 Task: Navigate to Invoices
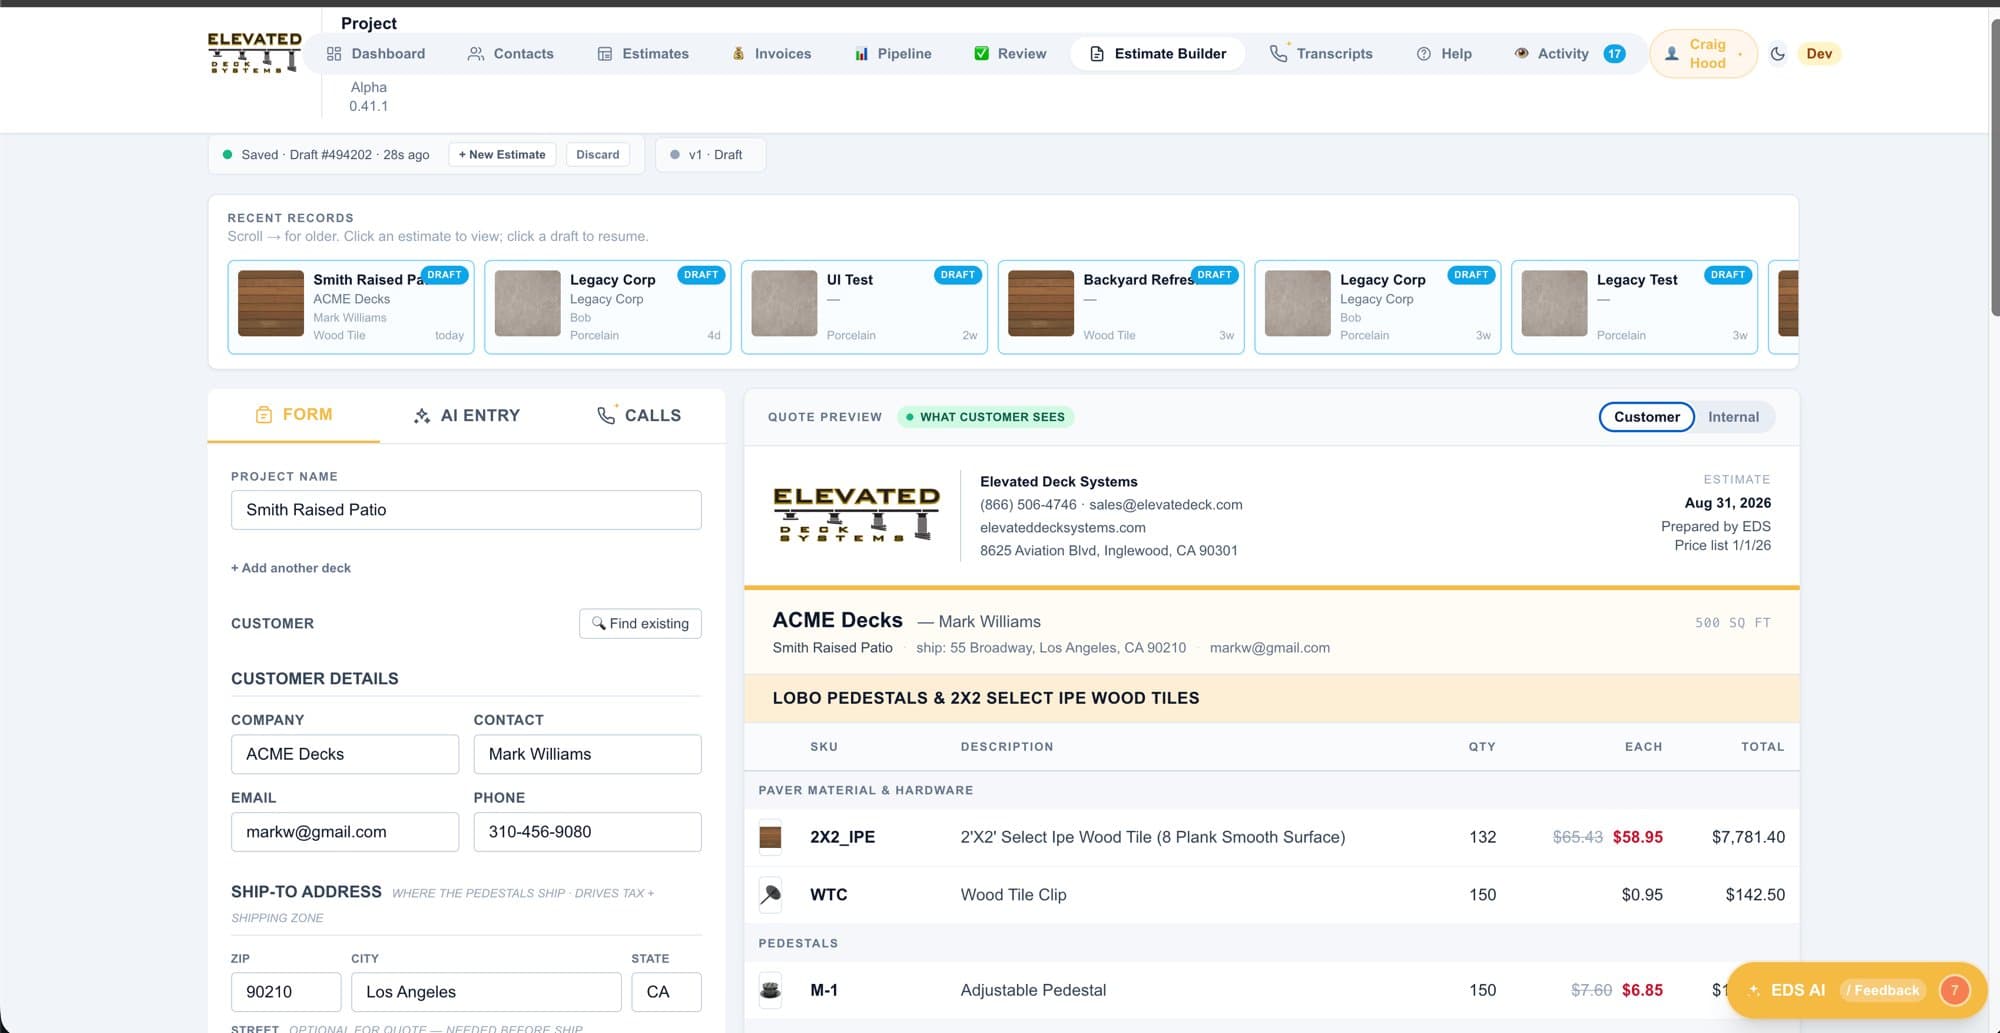[x=771, y=54]
